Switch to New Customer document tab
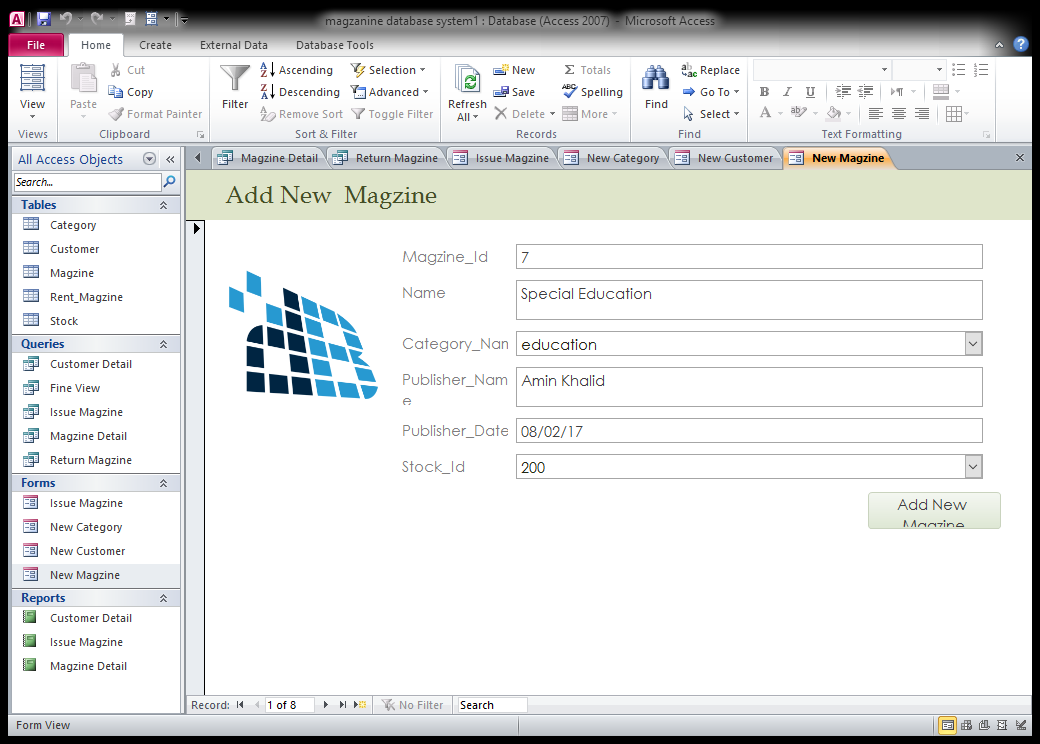This screenshot has width=1040, height=744. click(x=725, y=158)
